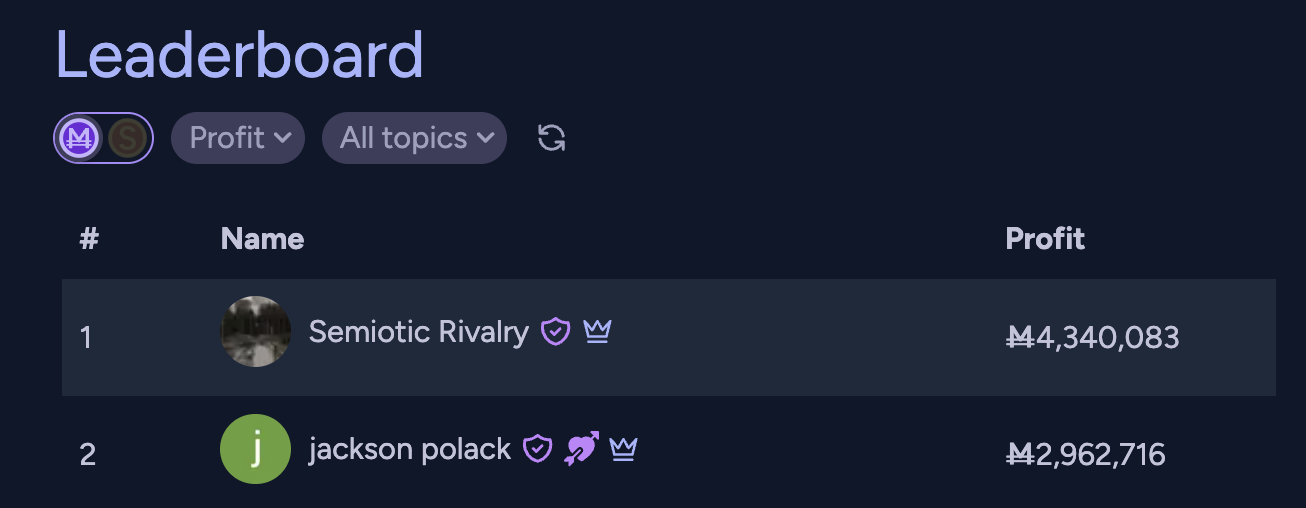Image resolution: width=1306 pixels, height=508 pixels.
Task: Open the jackson polack profile link
Action: (x=410, y=449)
